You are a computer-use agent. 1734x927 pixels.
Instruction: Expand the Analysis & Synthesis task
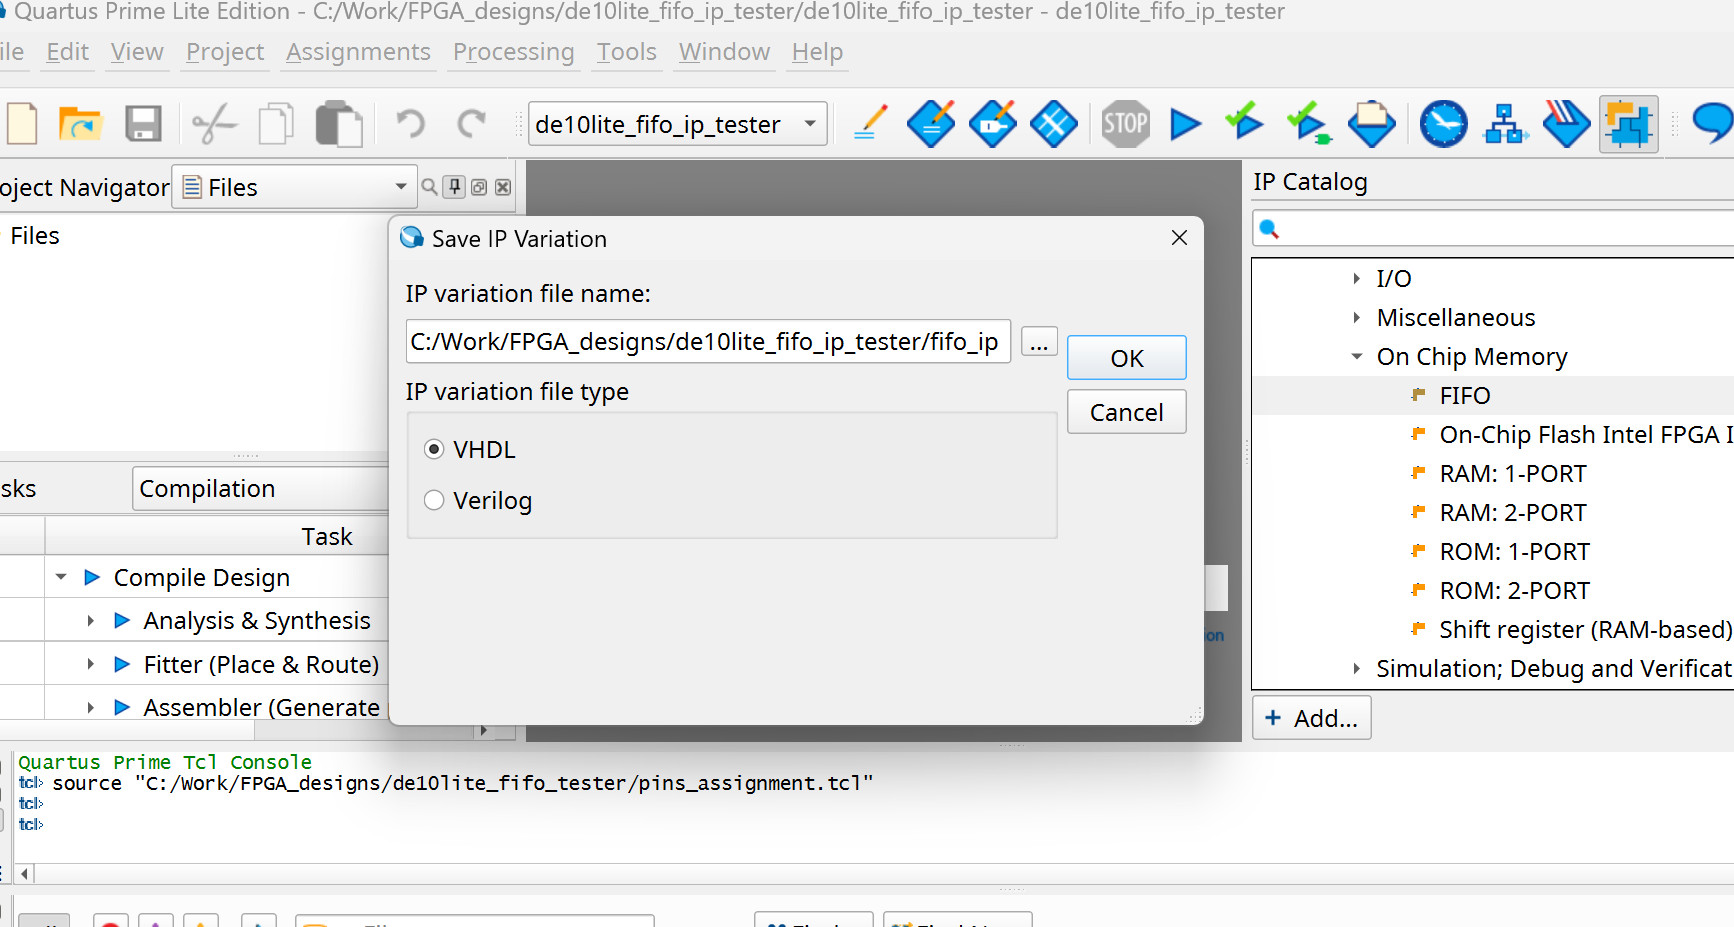[90, 621]
